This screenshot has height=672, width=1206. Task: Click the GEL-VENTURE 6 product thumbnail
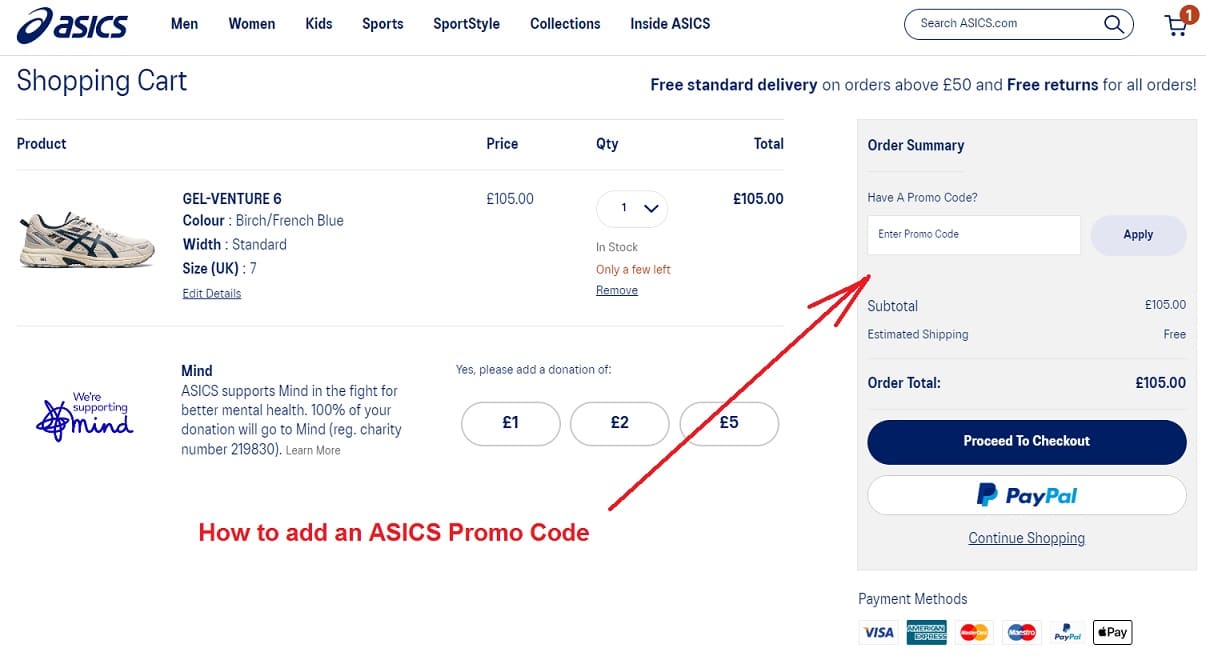click(86, 238)
